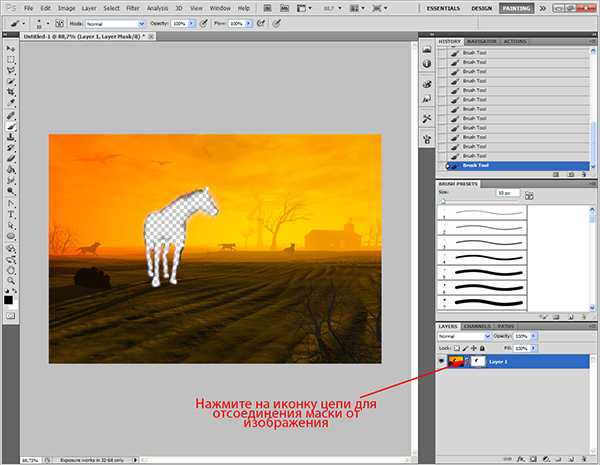
Task: Toggle lock all for layer
Action: point(482,348)
